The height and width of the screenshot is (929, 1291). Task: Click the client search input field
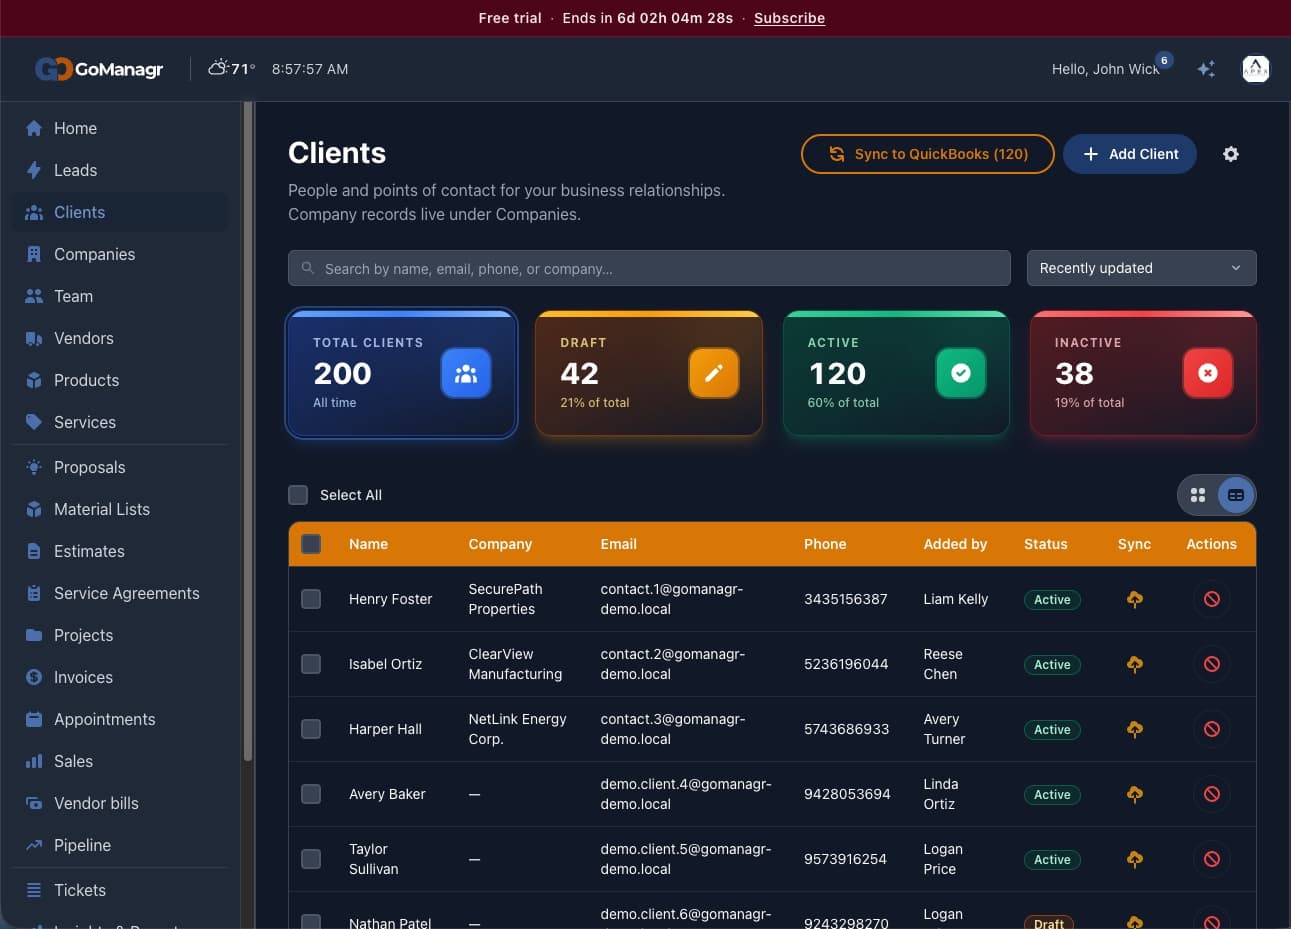[649, 268]
